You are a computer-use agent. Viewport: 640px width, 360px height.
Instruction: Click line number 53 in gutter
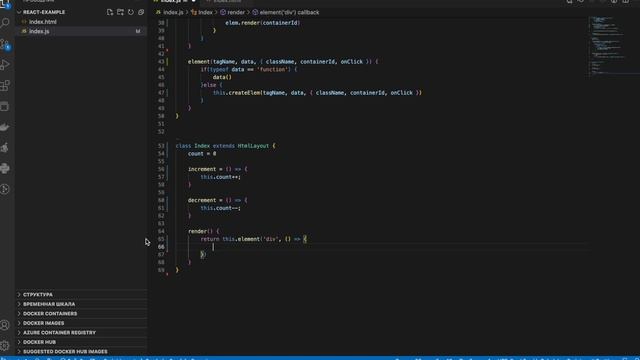[x=161, y=146]
